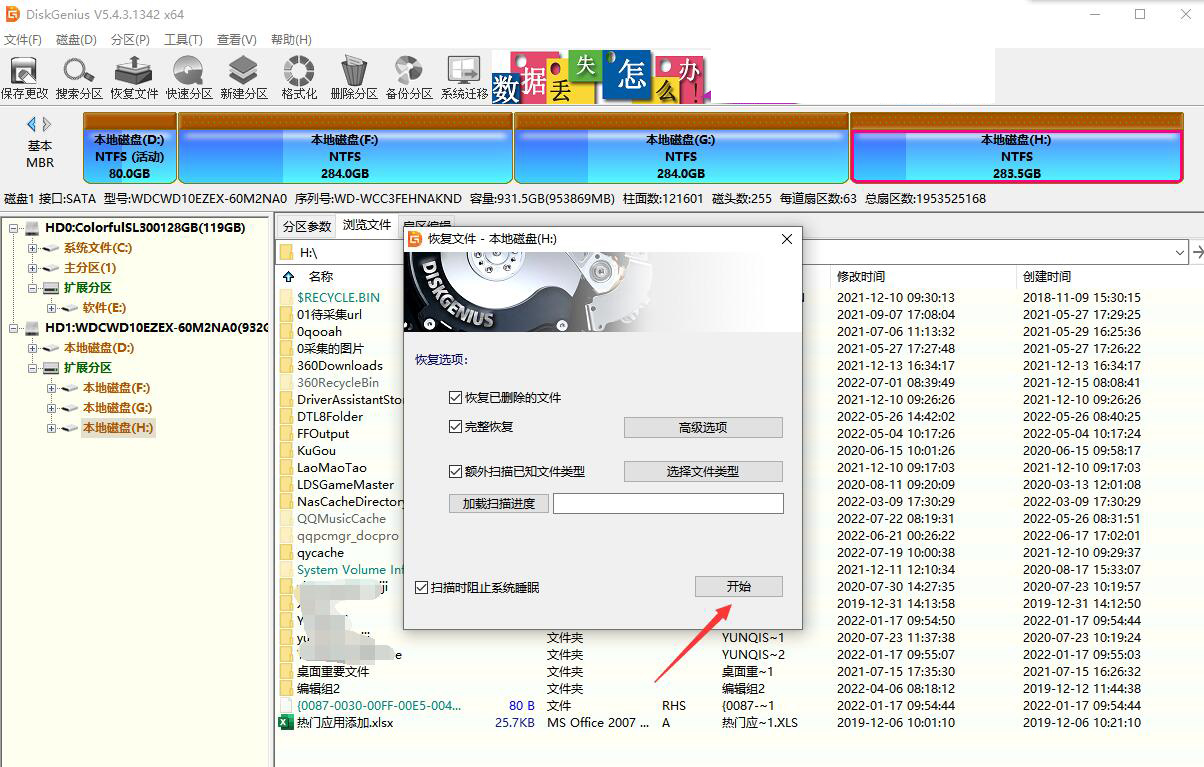1204x767 pixels.
Task: Click the 恢复文件 (Recover Files) toolbar icon
Action: [134, 77]
